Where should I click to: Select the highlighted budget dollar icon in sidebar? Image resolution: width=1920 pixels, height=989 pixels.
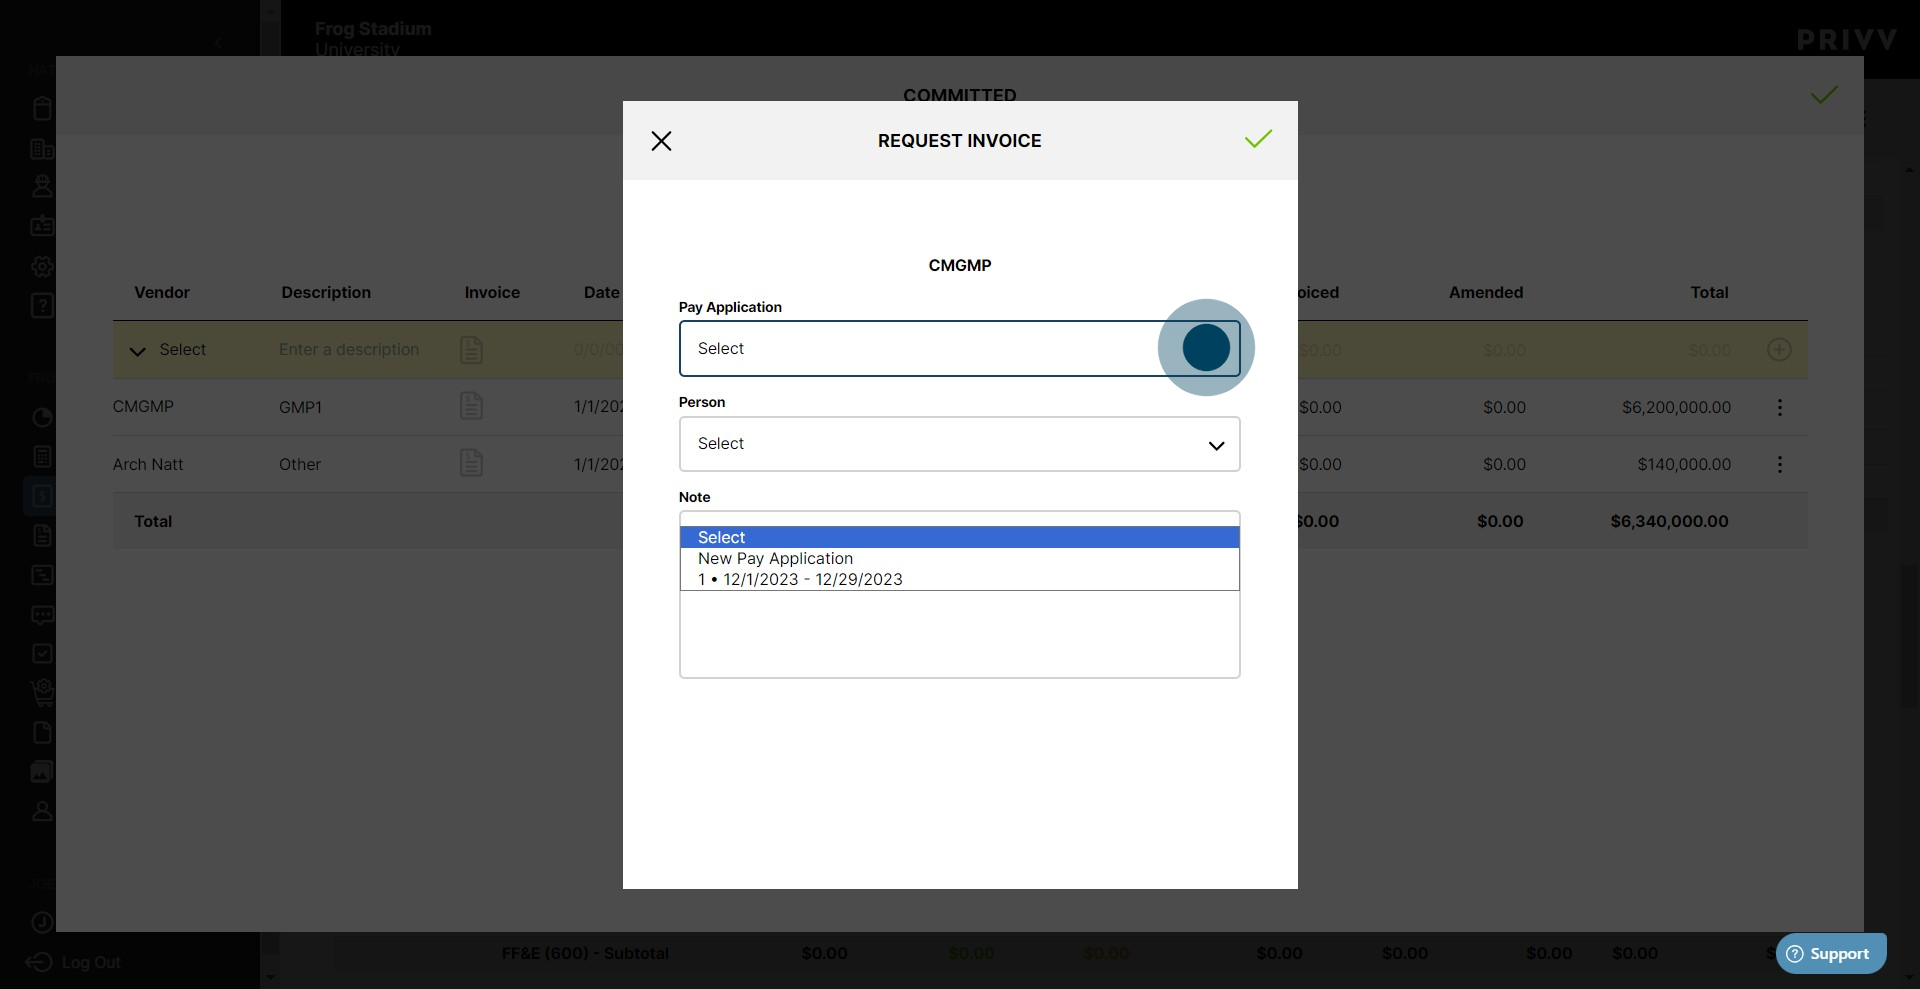pyautogui.click(x=41, y=495)
